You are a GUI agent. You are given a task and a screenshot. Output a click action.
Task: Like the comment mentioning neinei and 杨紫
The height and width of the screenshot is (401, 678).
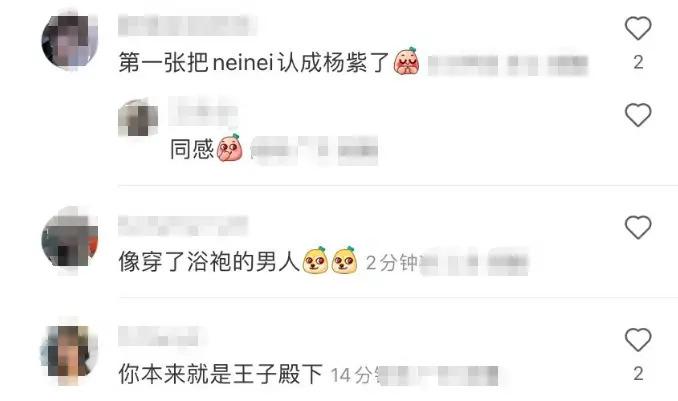click(638, 29)
